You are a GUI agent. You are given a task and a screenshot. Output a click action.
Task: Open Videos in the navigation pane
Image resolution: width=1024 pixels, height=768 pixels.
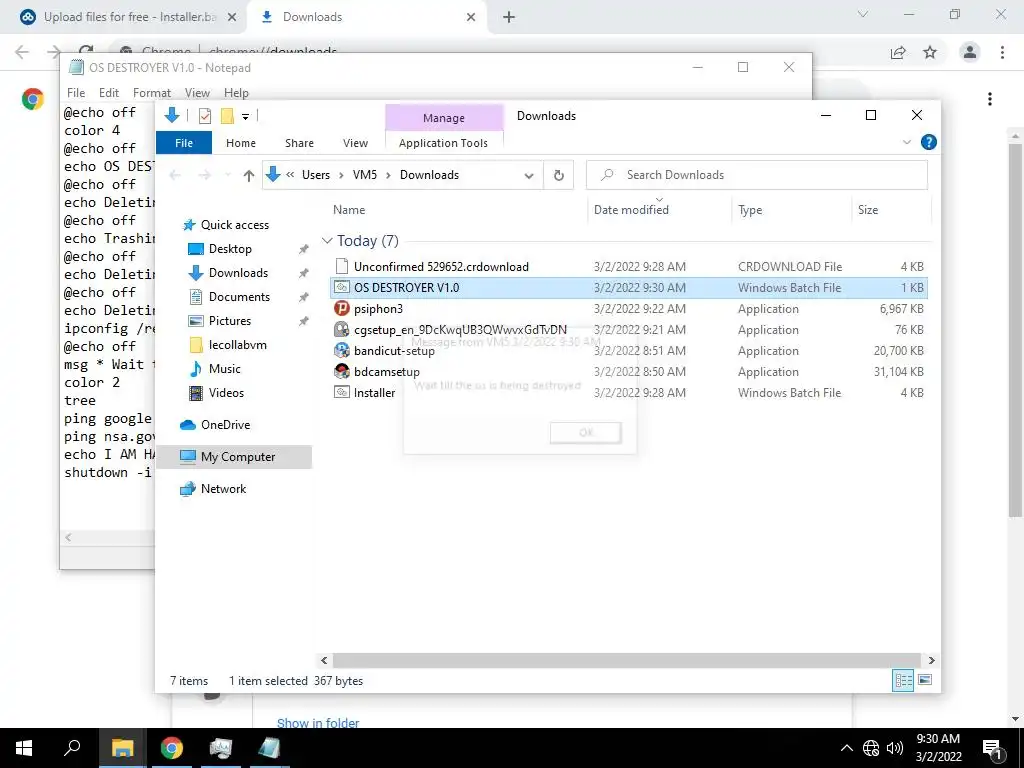pos(226,392)
